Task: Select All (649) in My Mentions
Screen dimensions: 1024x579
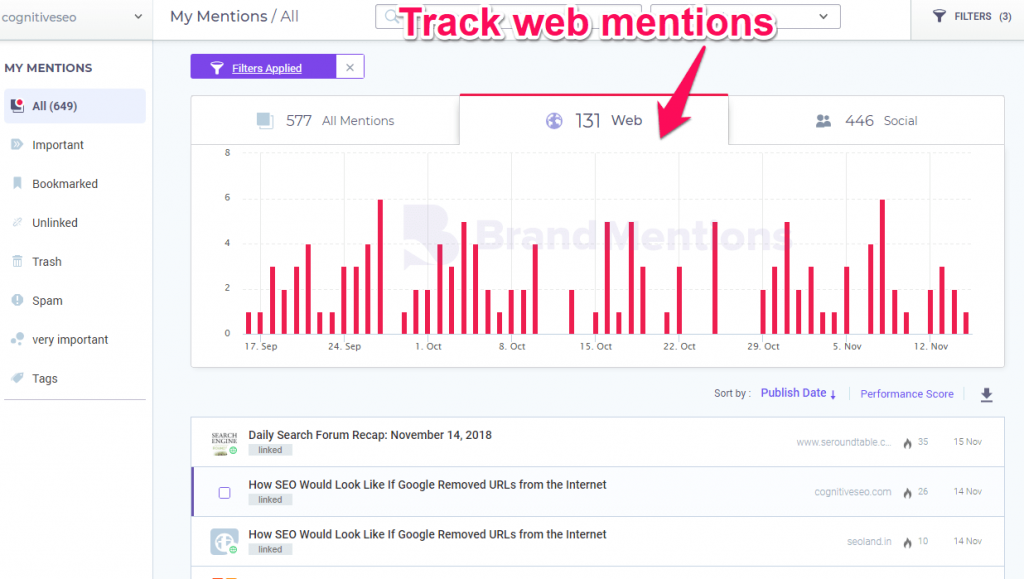Action: (74, 106)
